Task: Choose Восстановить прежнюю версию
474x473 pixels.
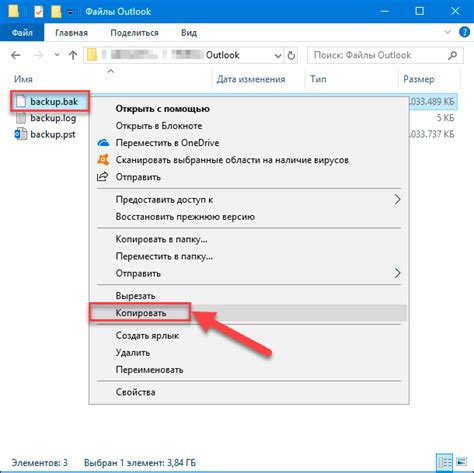Action: (x=249, y=217)
